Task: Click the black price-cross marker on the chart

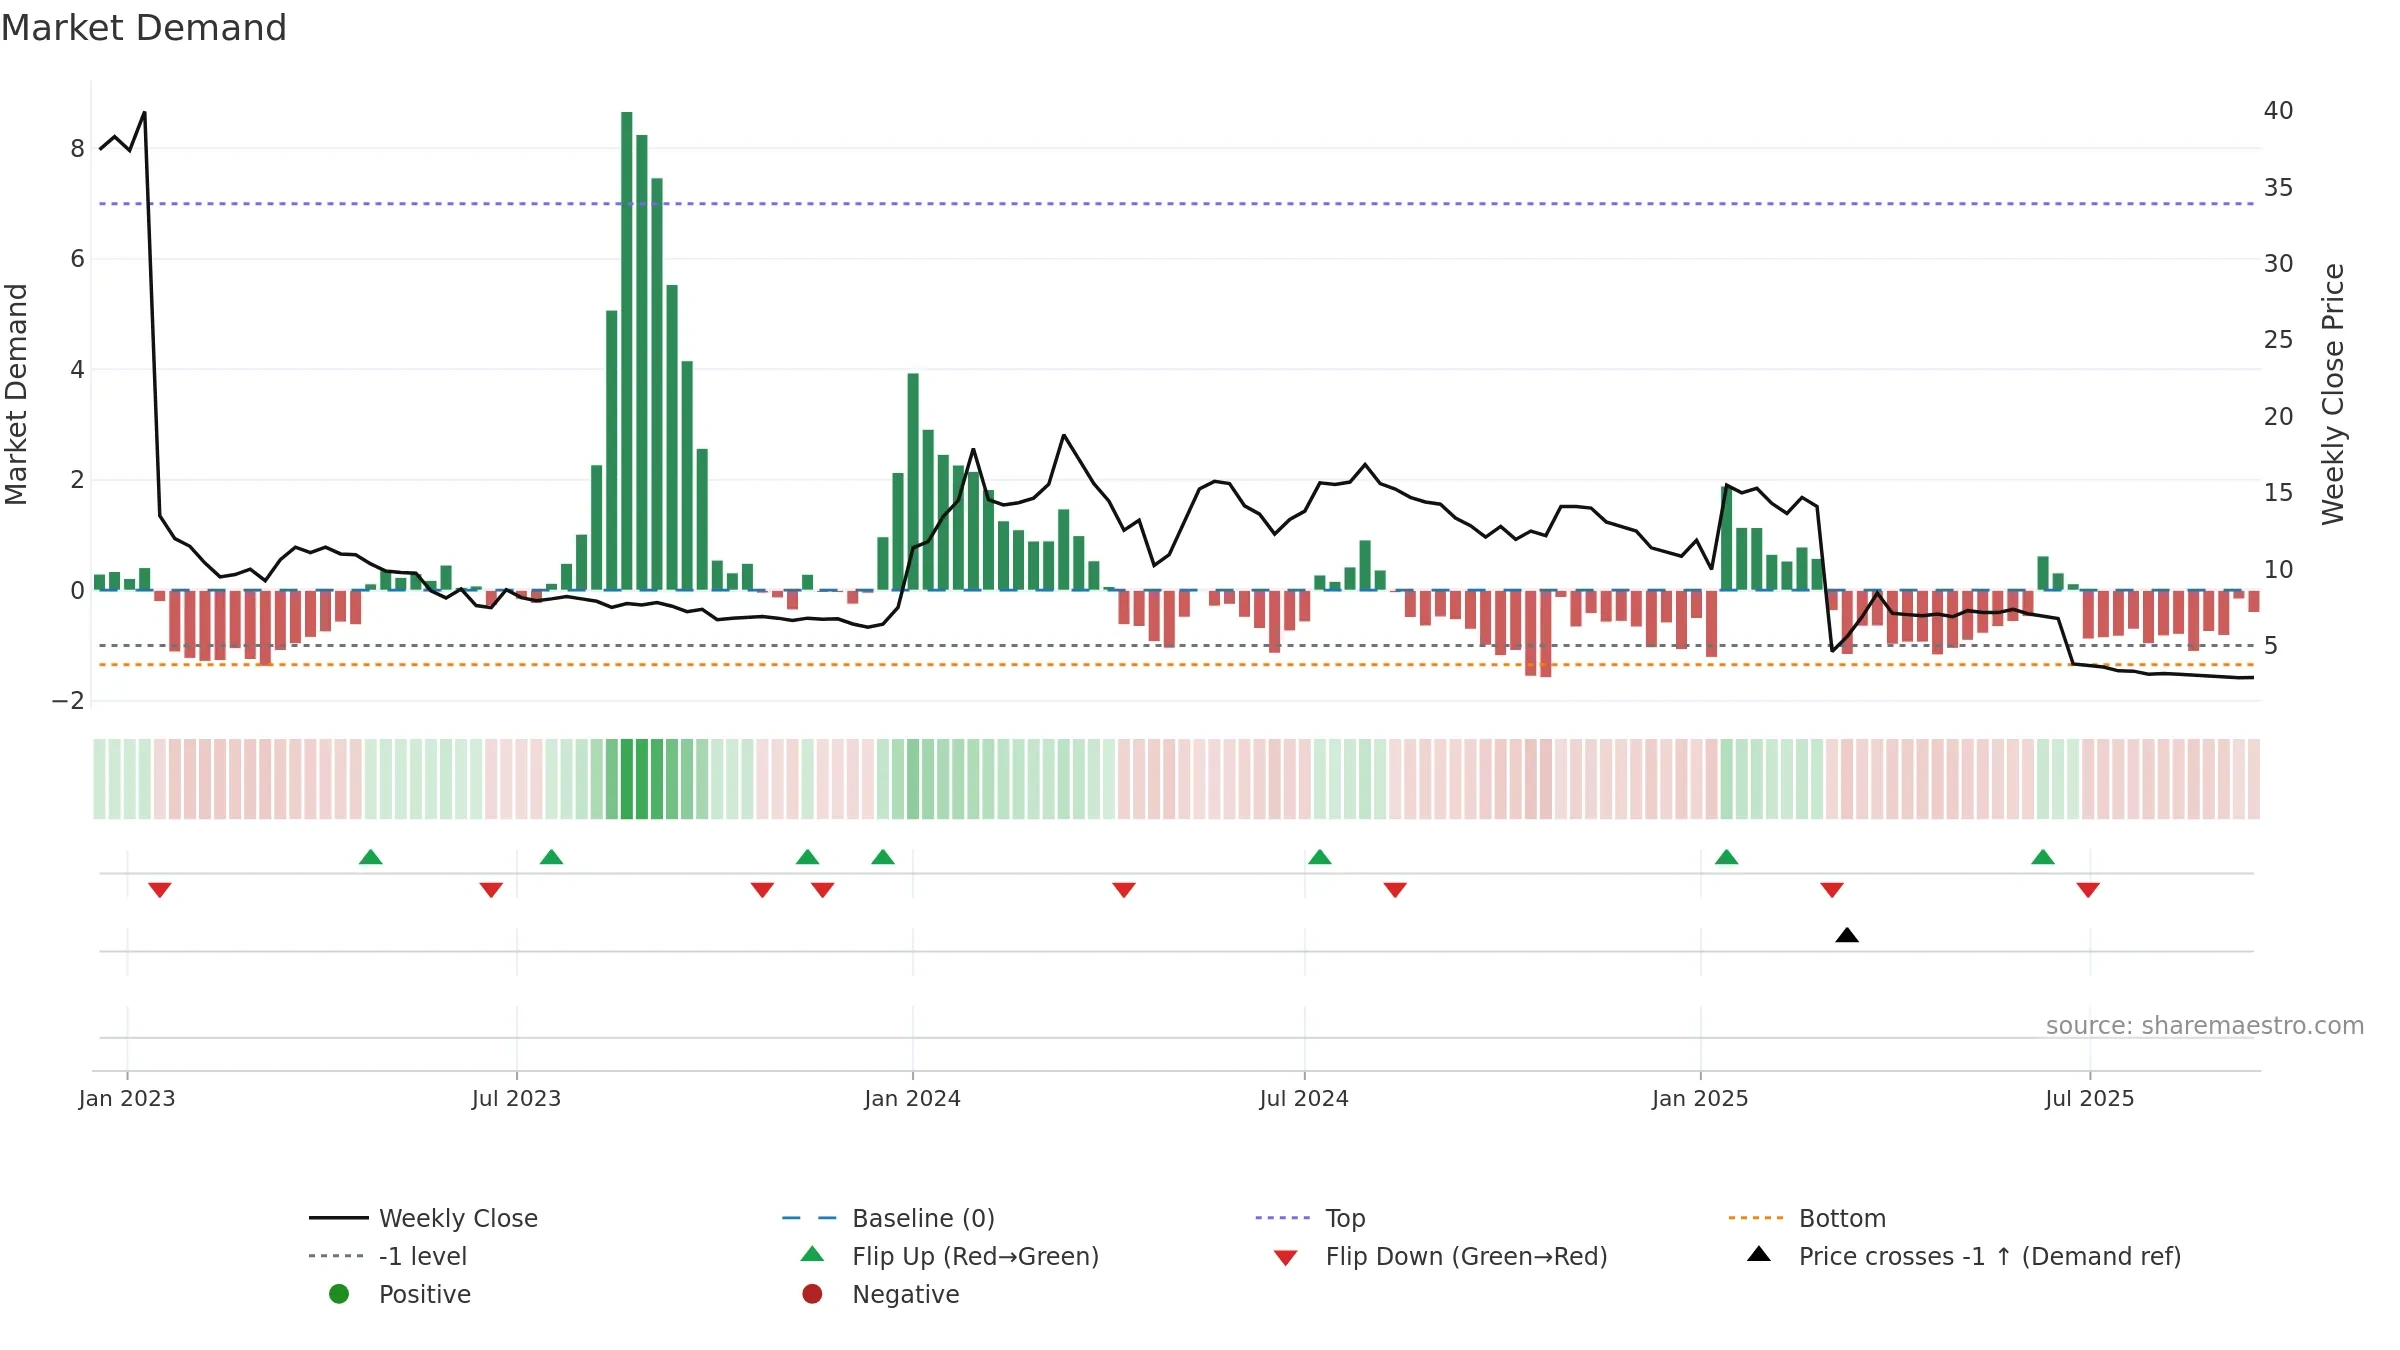Action: click(1847, 935)
